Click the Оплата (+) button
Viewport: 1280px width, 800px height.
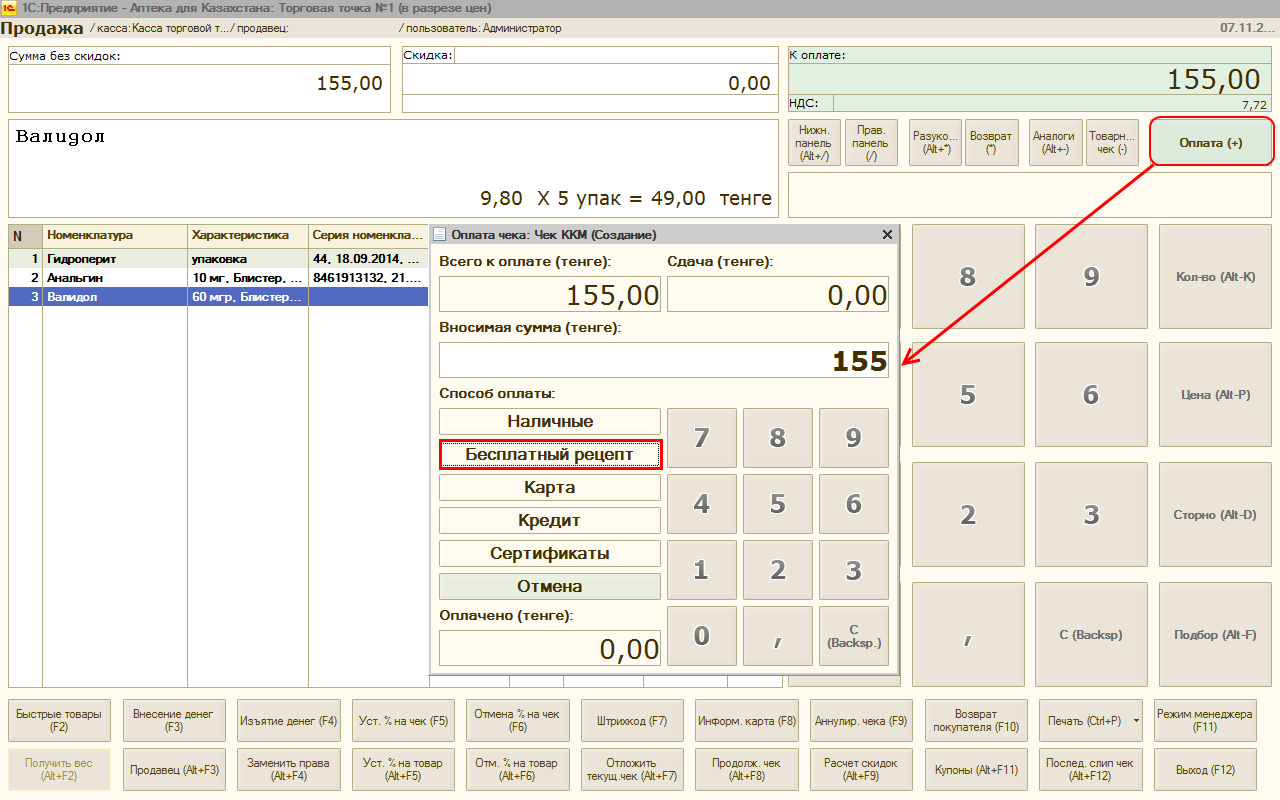[1211, 143]
